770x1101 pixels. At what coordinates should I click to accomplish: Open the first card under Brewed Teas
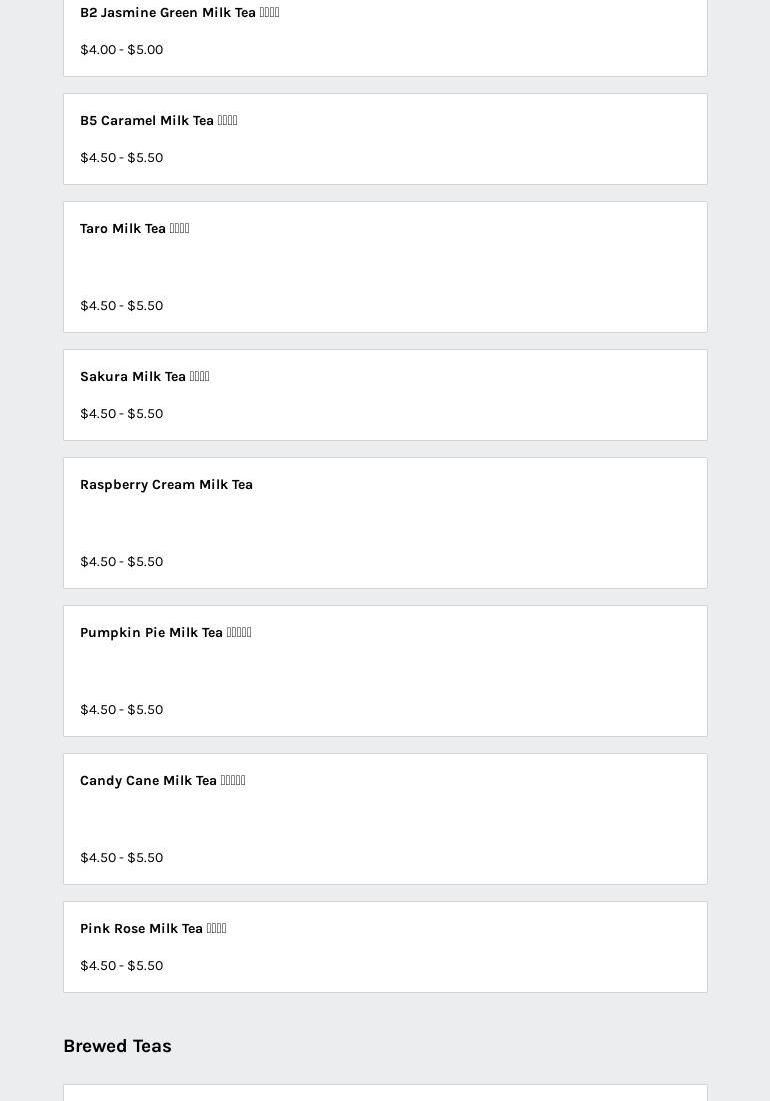coord(385,1093)
